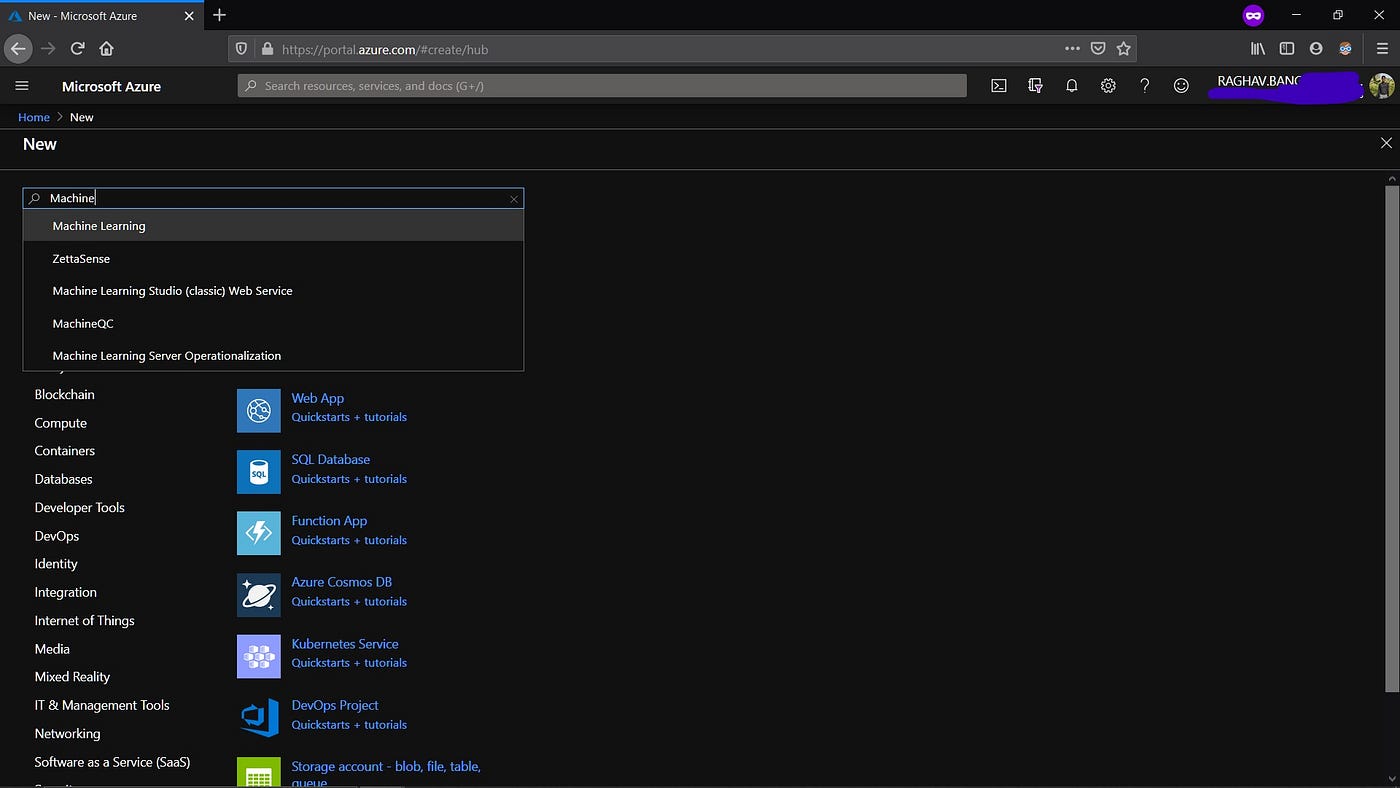Click the Web App icon

pos(259,410)
